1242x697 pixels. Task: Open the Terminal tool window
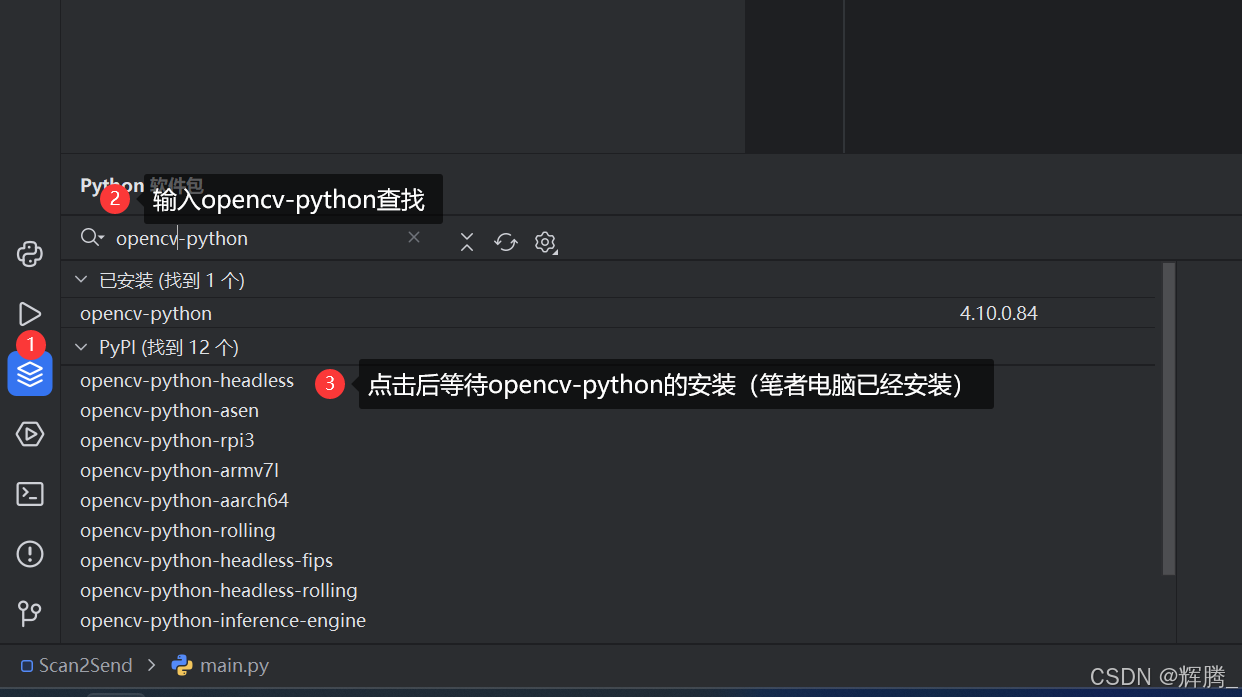[x=30, y=494]
